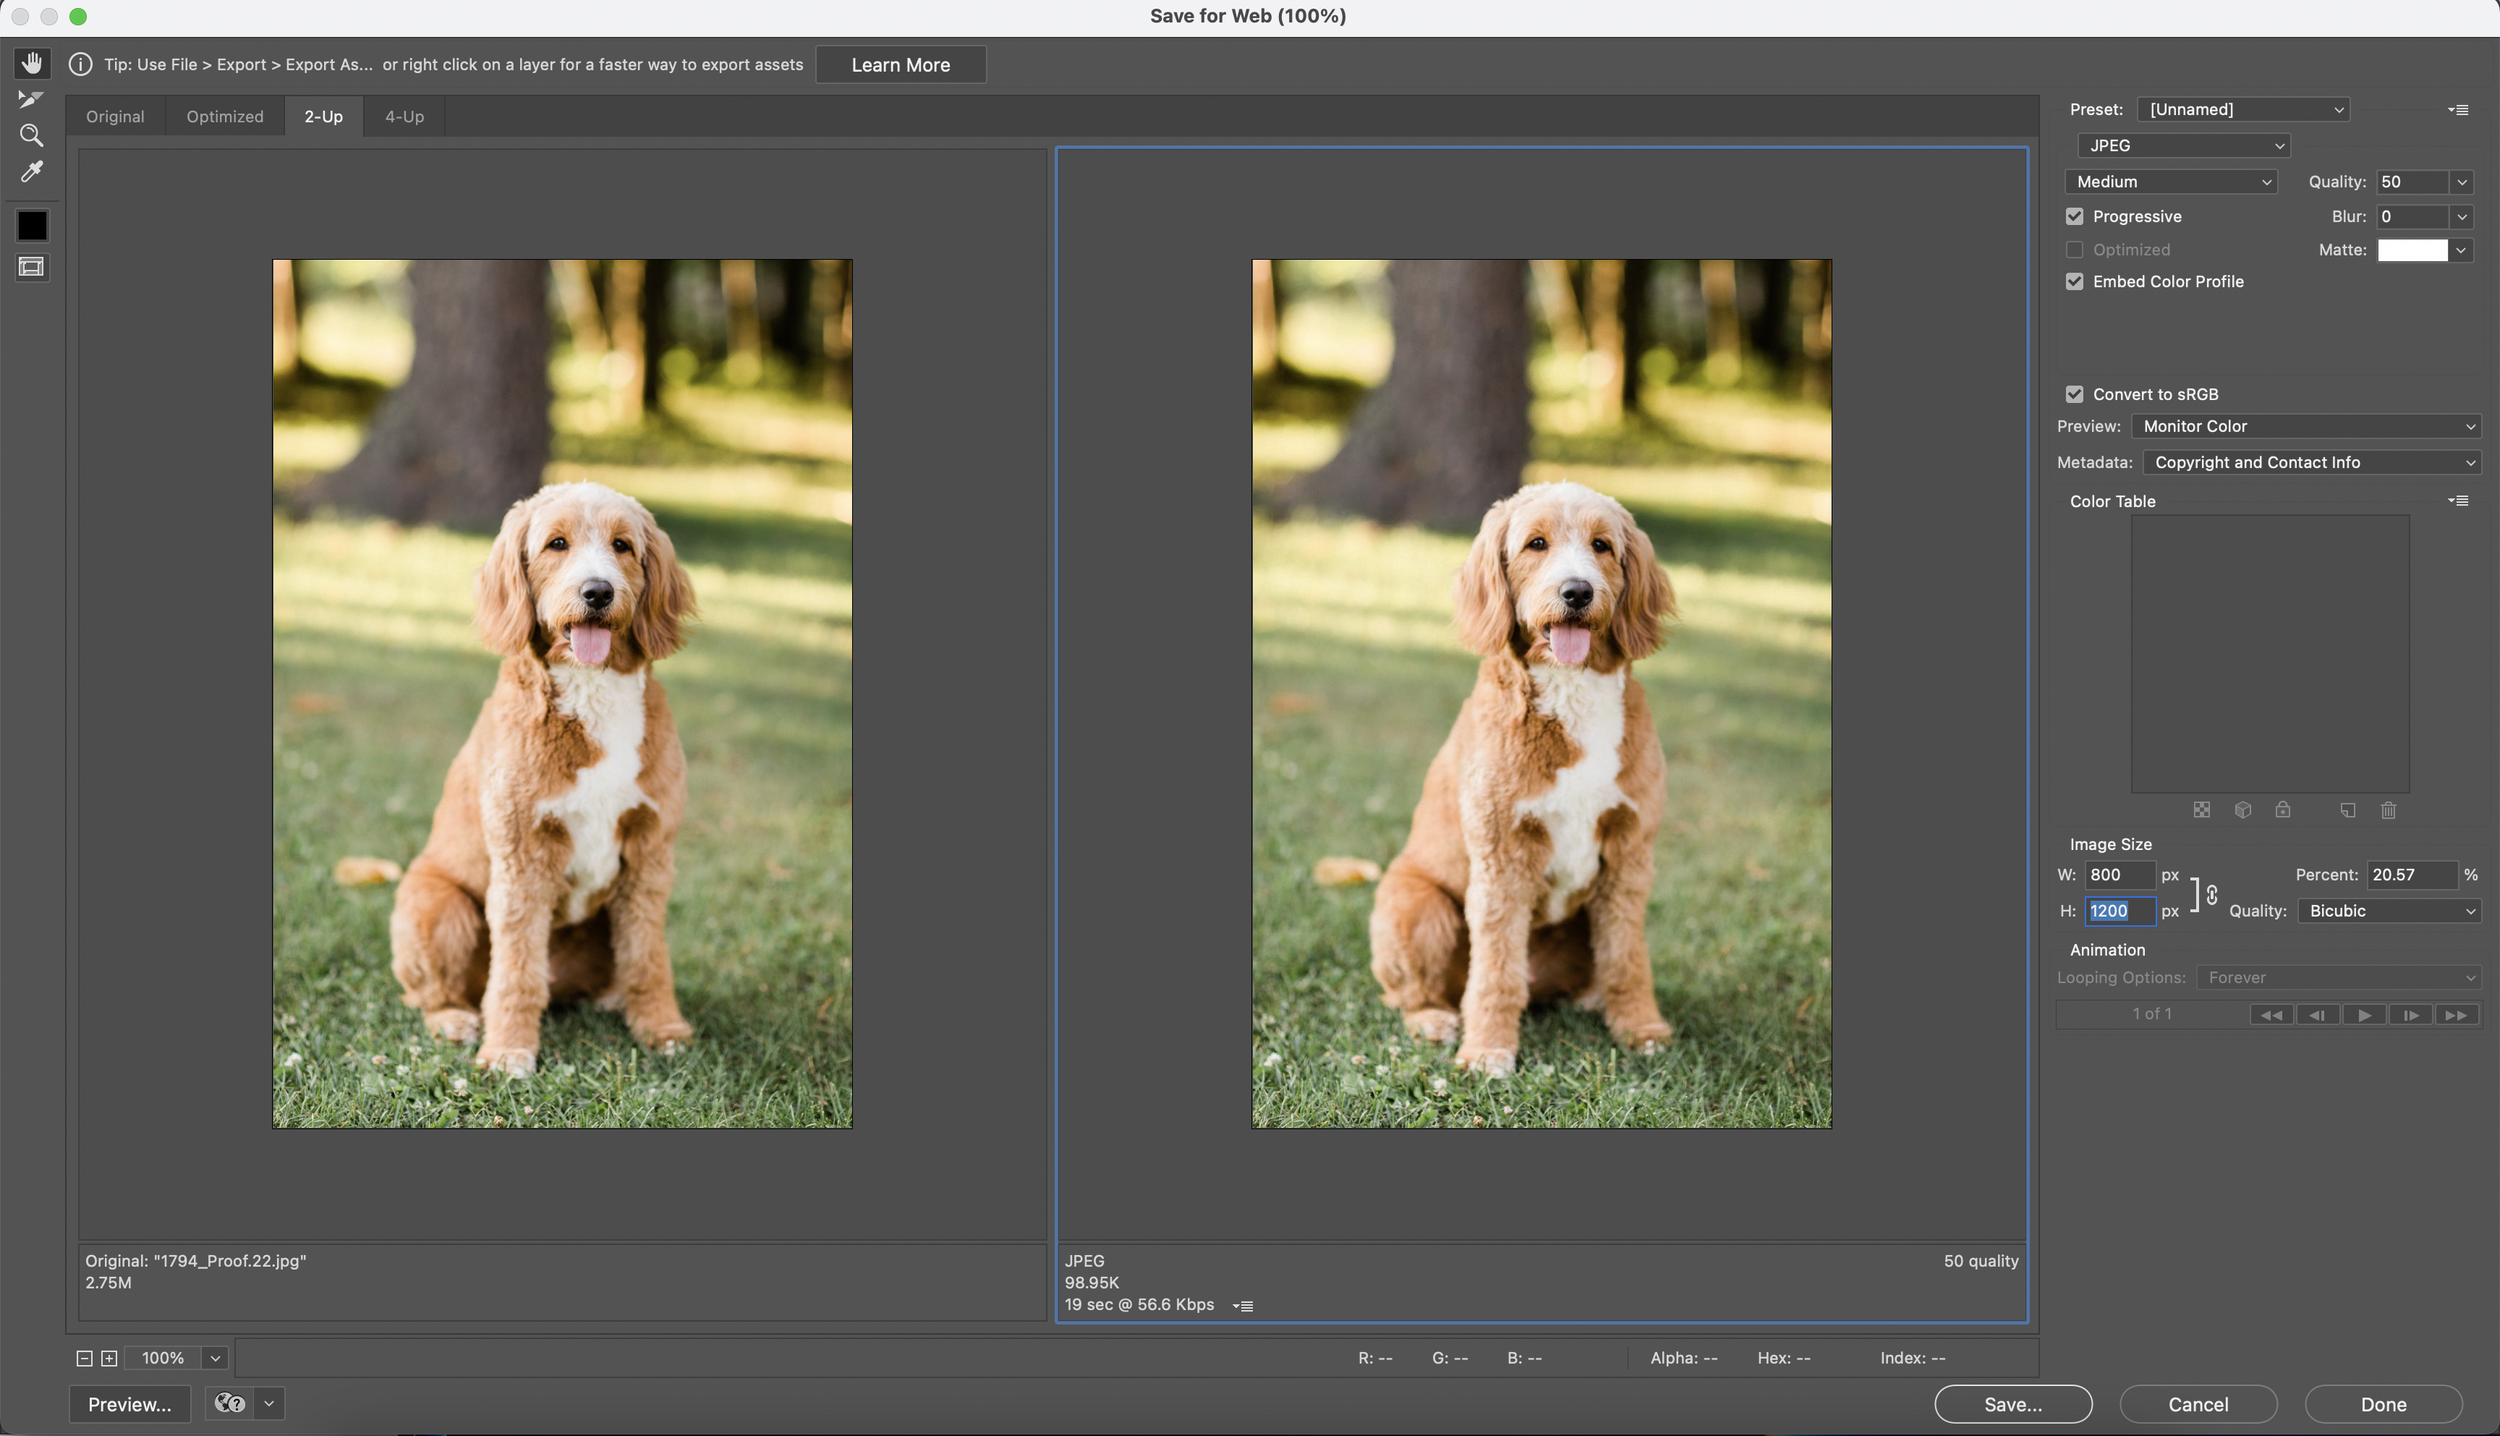Click the Learn More button
This screenshot has width=2500, height=1436.
[901, 64]
